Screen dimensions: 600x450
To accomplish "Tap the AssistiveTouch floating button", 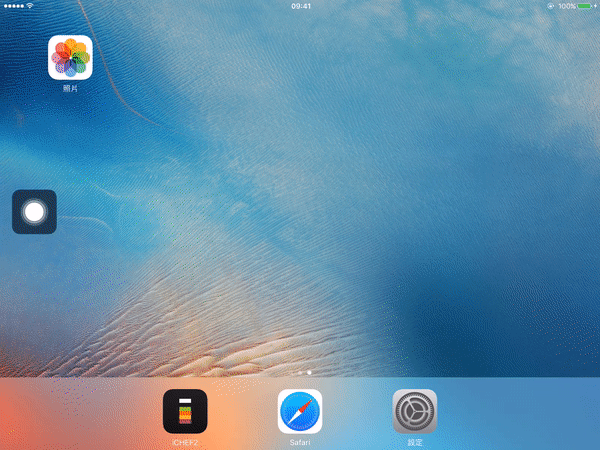I will click(34, 212).
